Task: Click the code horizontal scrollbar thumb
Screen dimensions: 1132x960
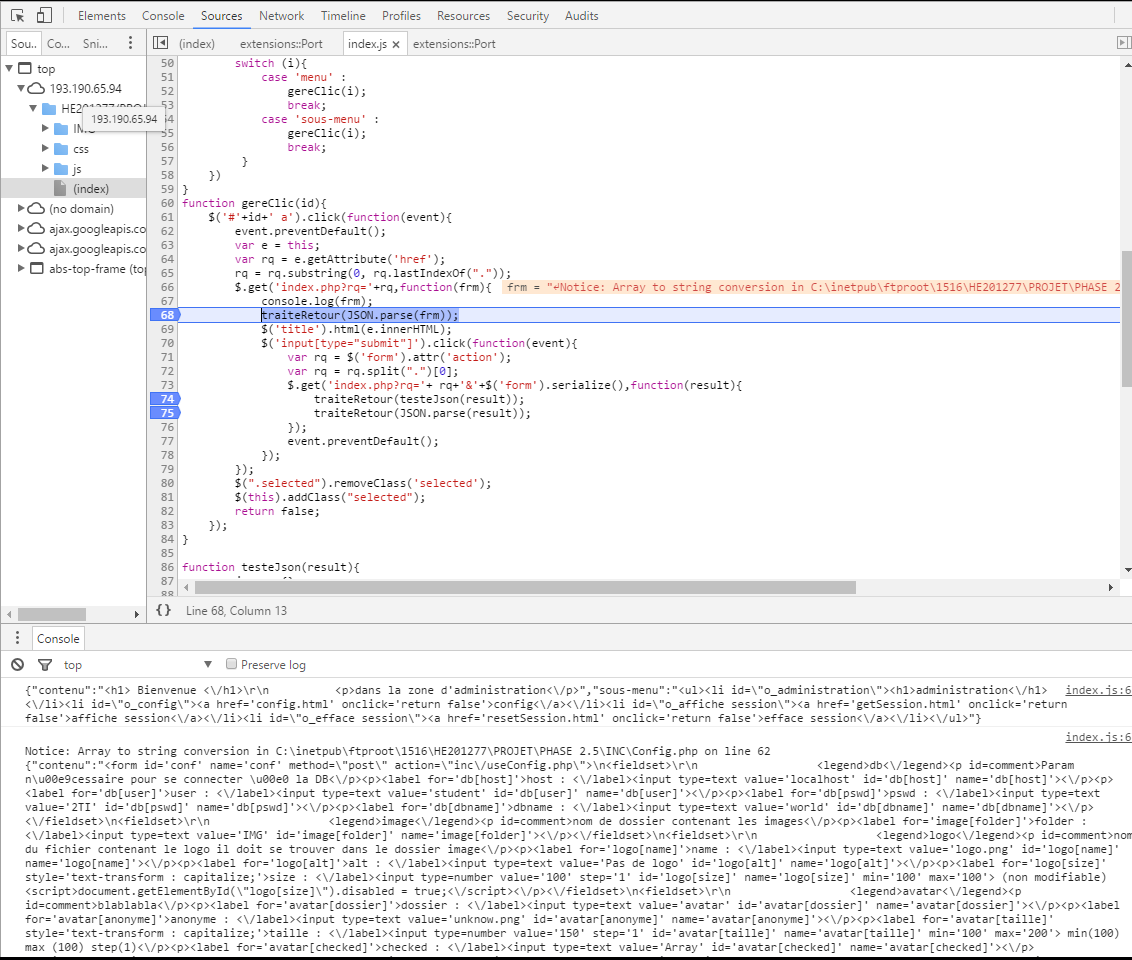Action: (524, 588)
